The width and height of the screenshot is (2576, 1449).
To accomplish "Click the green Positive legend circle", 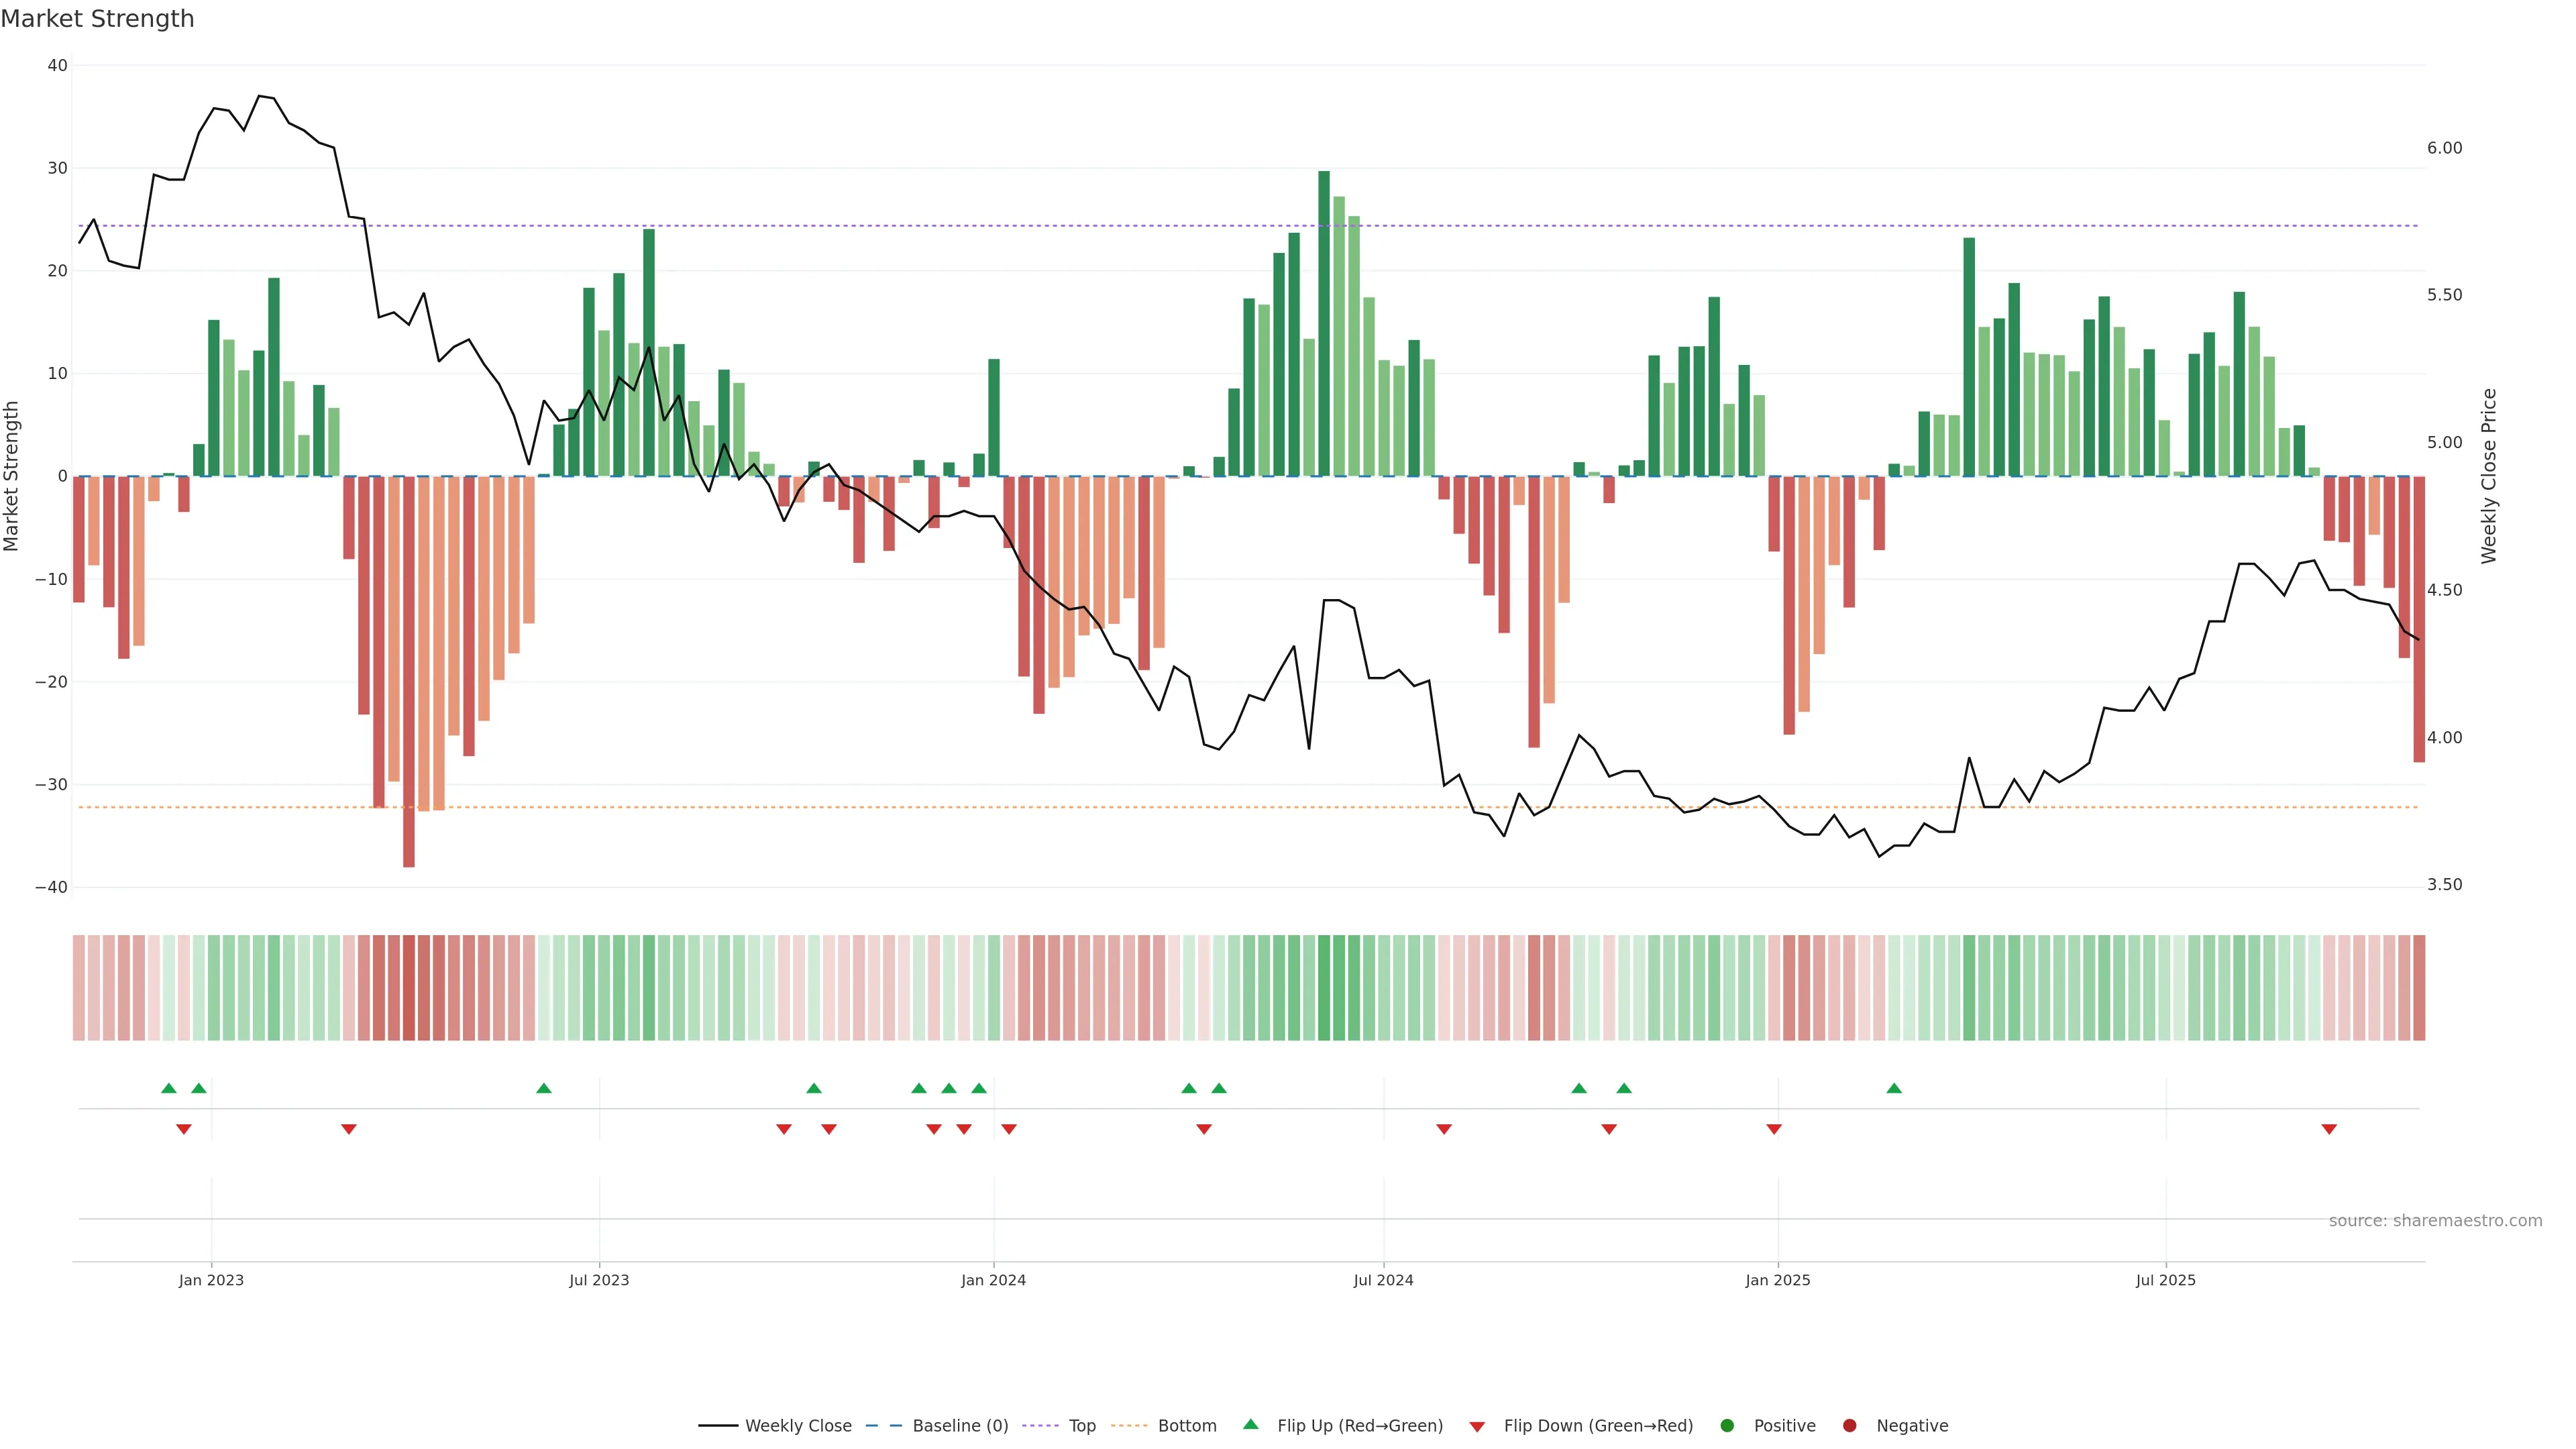I will coord(1727,1425).
